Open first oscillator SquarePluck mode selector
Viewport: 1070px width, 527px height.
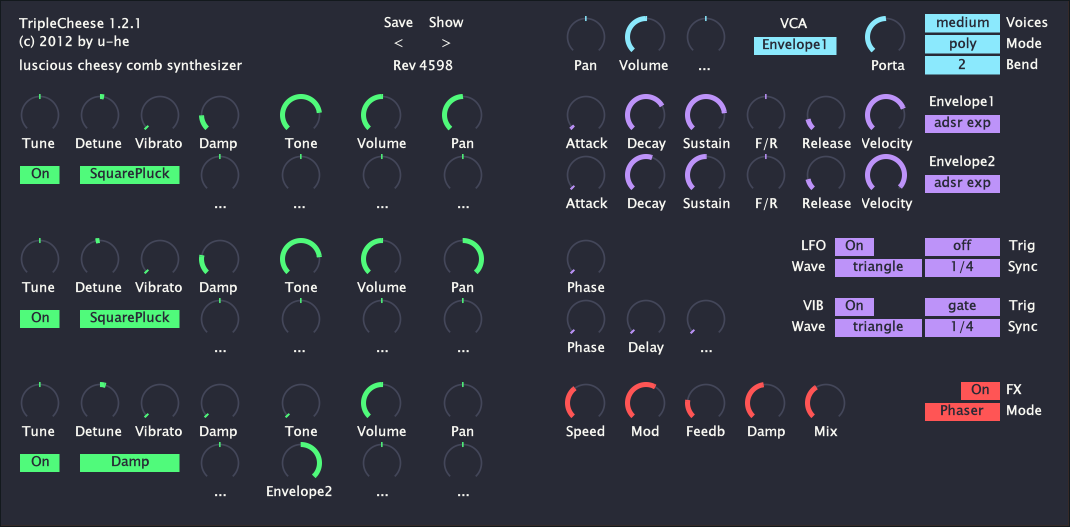[x=130, y=174]
